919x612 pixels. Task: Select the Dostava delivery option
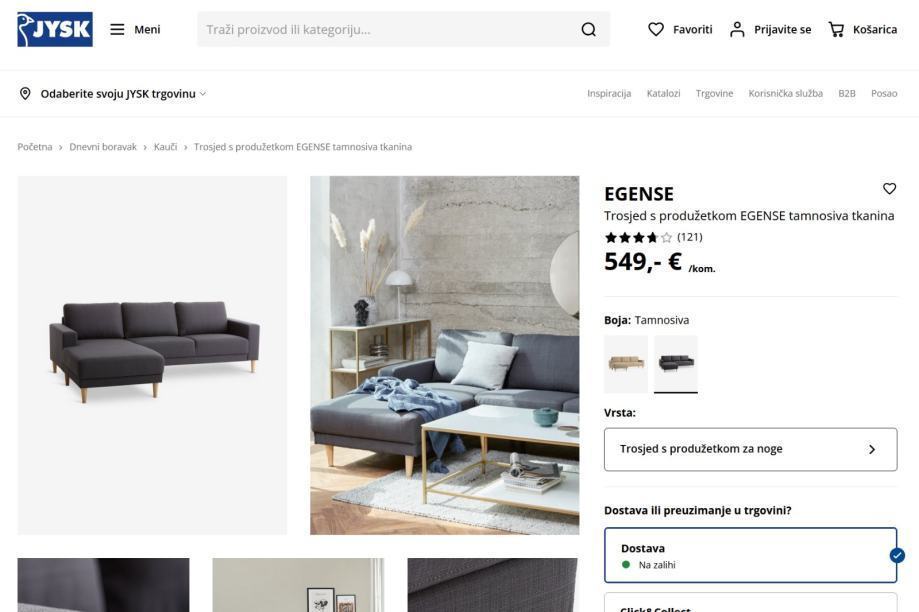(750, 555)
